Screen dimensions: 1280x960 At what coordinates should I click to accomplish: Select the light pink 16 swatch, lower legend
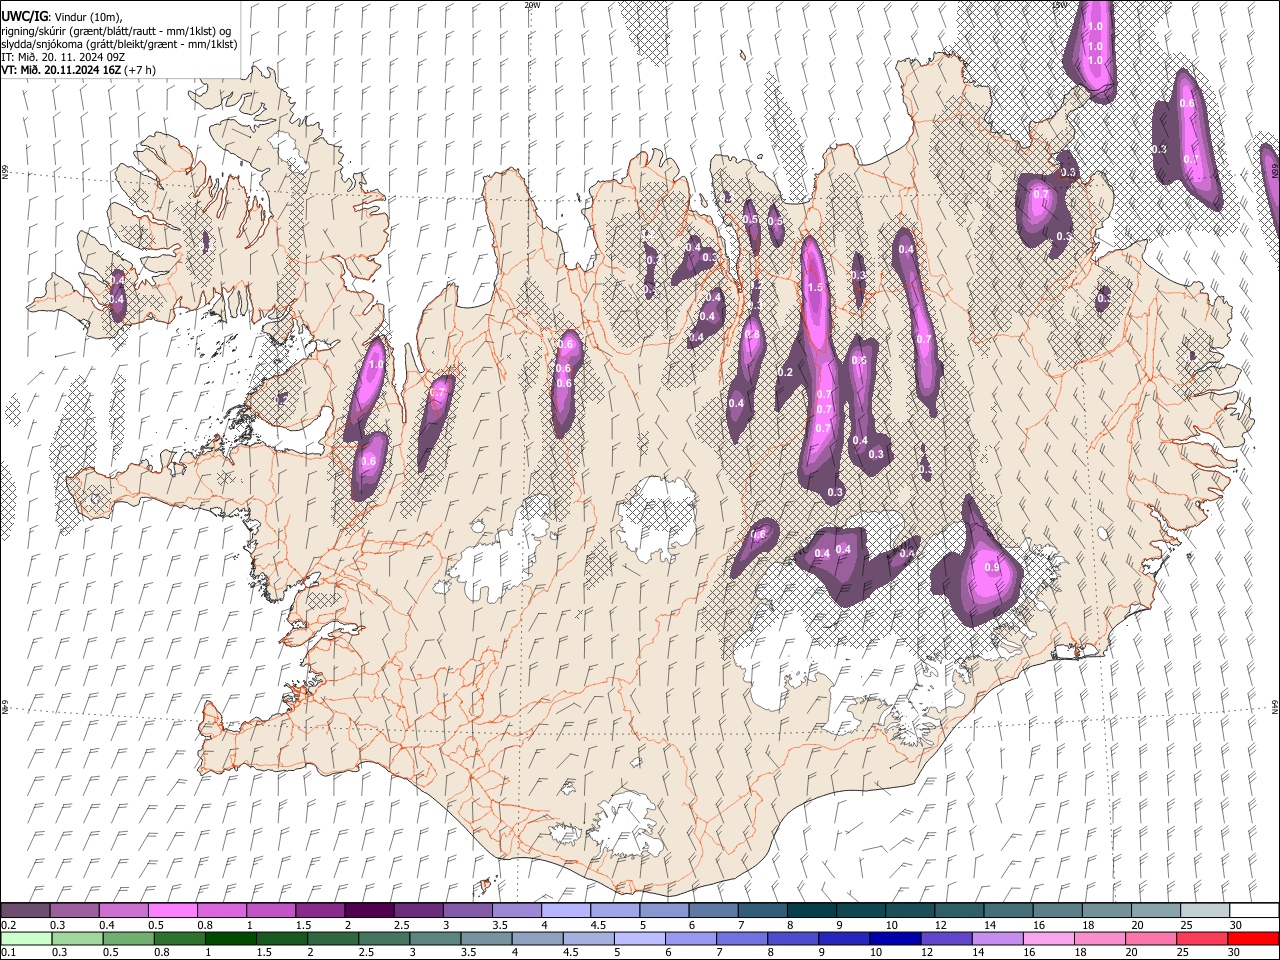pyautogui.click(x=1048, y=938)
